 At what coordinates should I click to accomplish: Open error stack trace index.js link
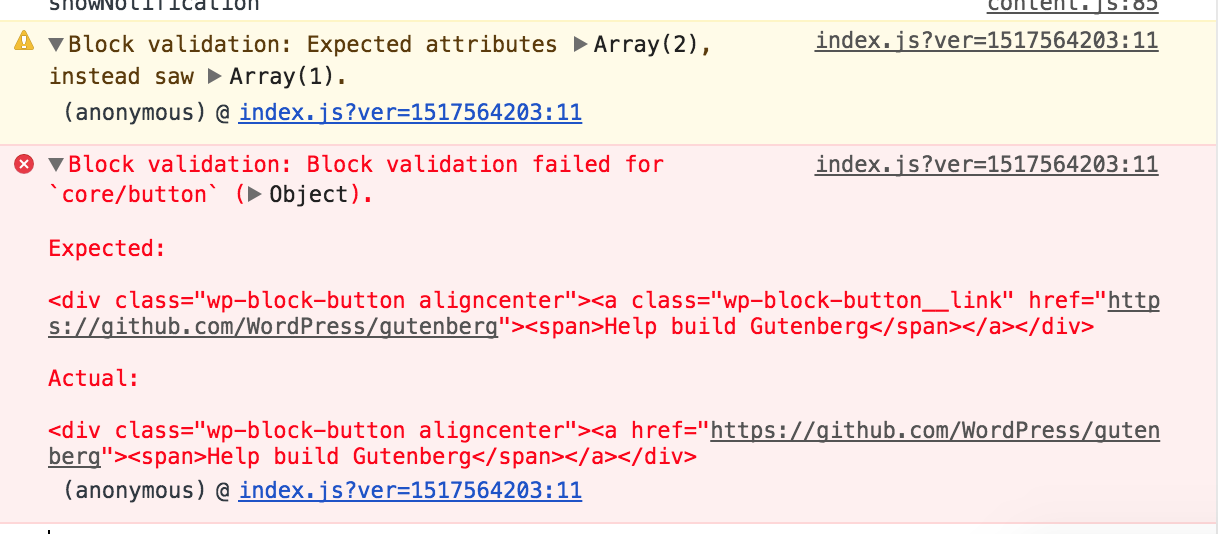point(410,490)
